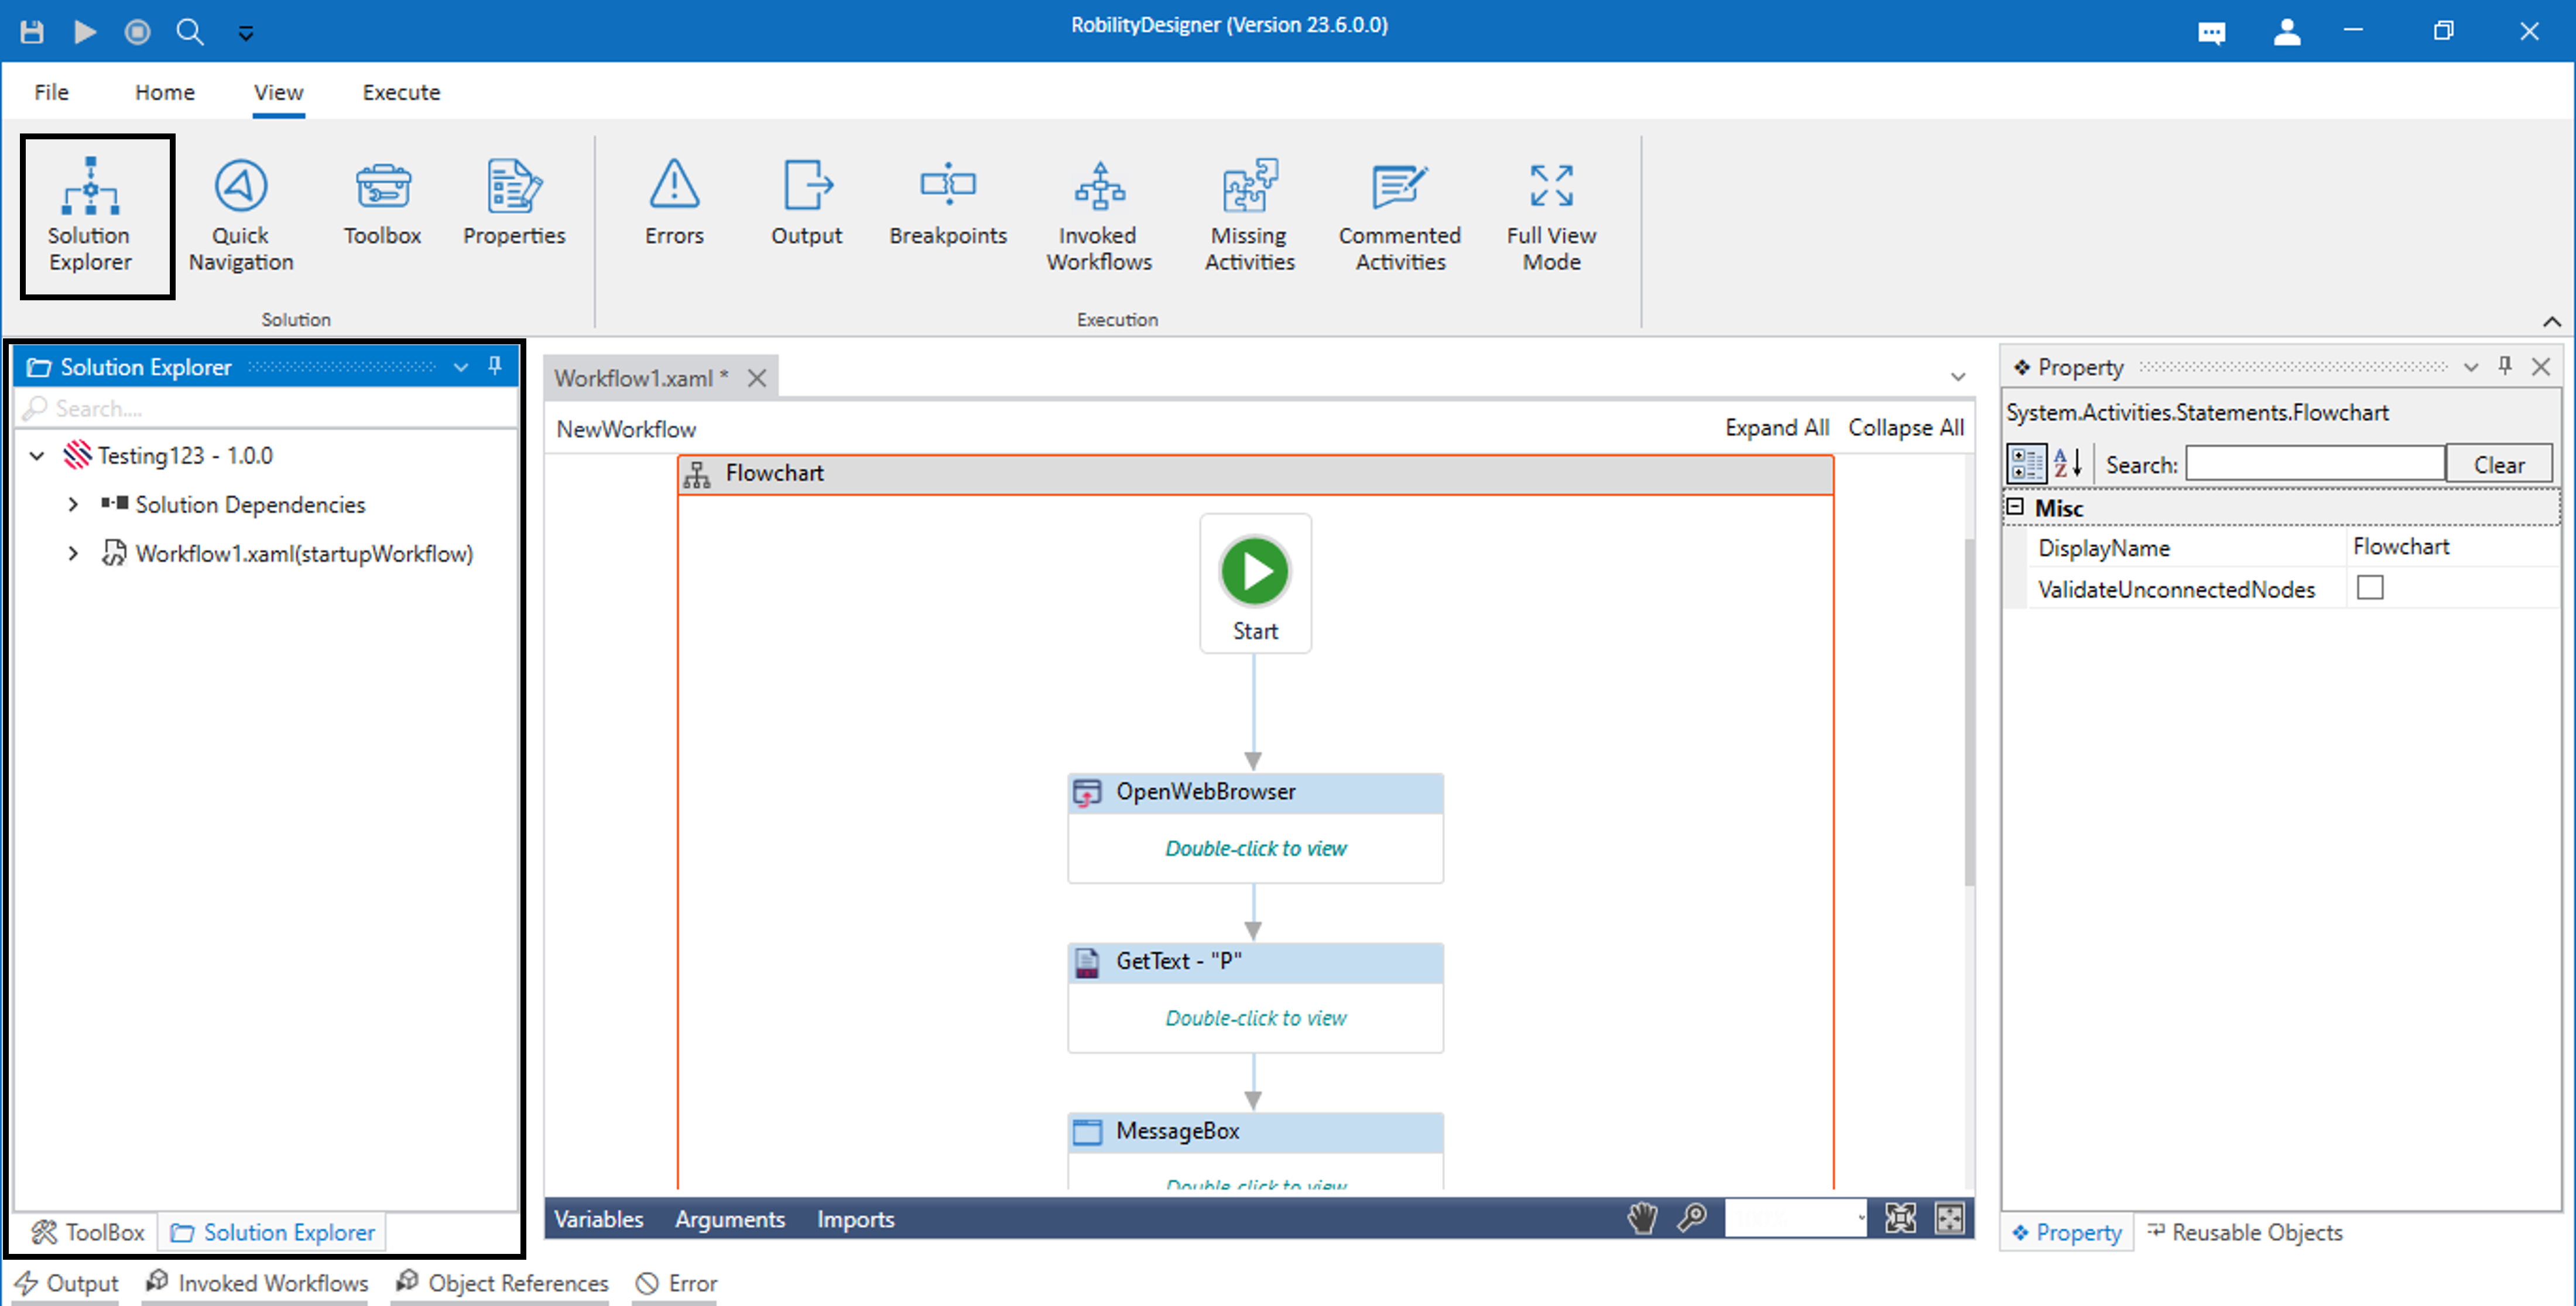Collapse the ribbon with the chevron
Image resolution: width=2576 pixels, height=1306 pixels.
(2551, 321)
